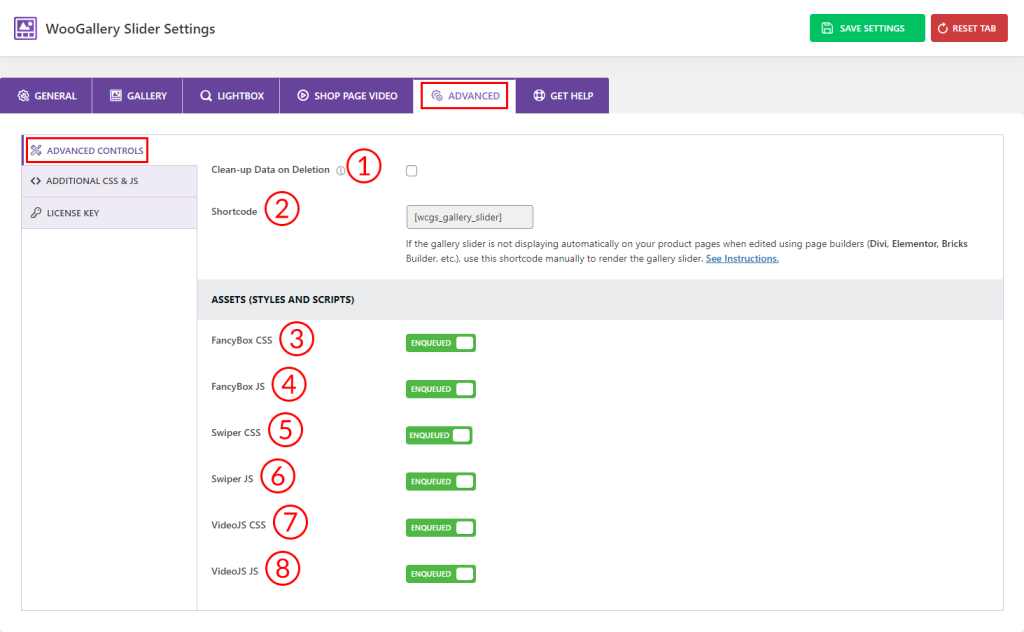Click the Advanced Controls tools icon
The height and width of the screenshot is (632, 1024).
pos(36,150)
